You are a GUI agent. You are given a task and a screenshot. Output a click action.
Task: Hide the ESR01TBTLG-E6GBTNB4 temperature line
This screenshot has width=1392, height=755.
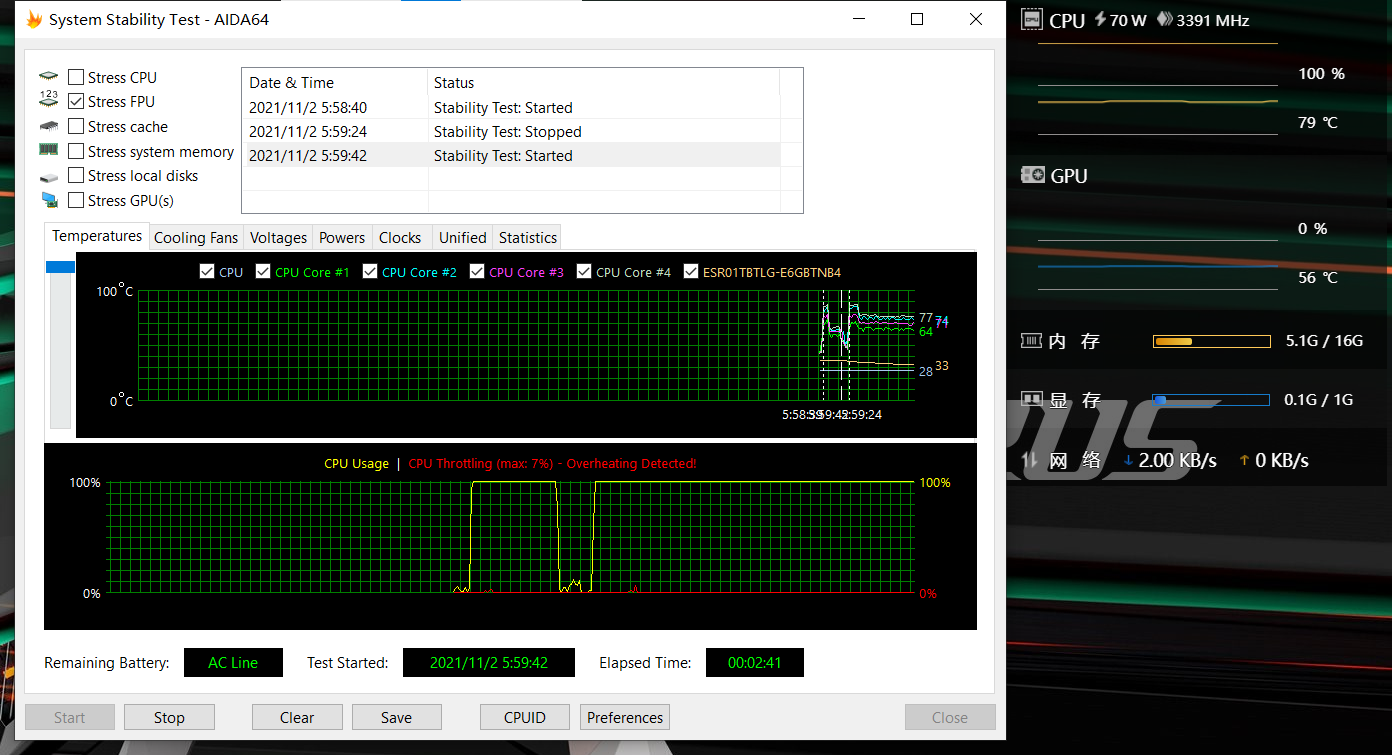click(691, 272)
